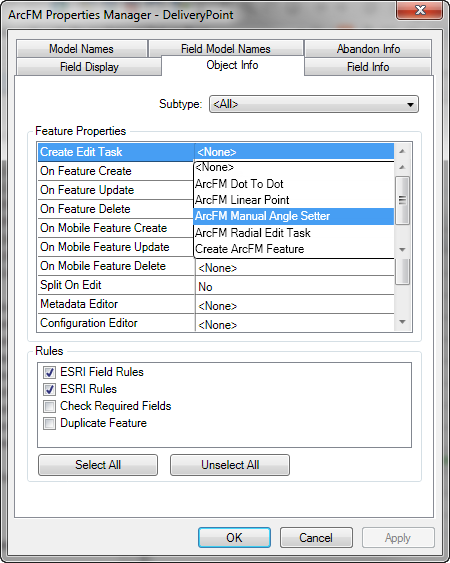Viewport: 450px width, 563px height.
Task: Open the Subtype dropdown
Action: (x=314, y=104)
